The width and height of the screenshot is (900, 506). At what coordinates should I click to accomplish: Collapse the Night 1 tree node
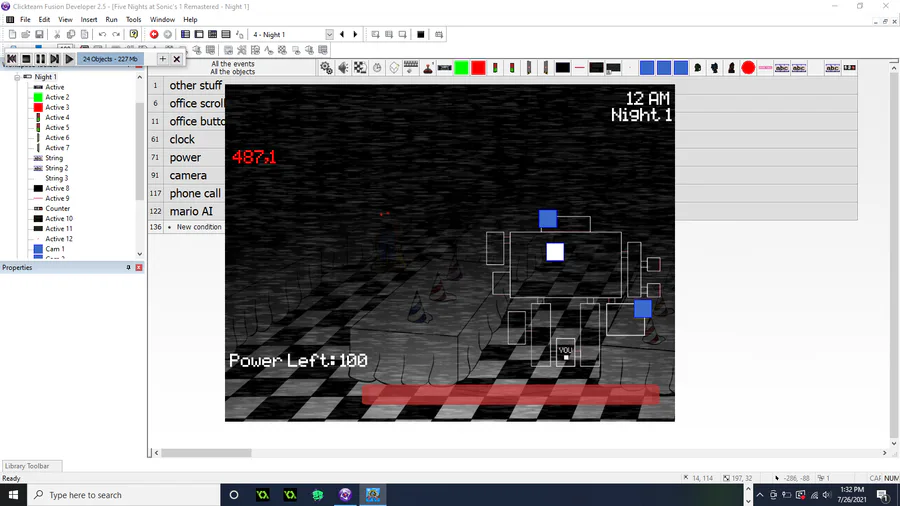pos(17,77)
